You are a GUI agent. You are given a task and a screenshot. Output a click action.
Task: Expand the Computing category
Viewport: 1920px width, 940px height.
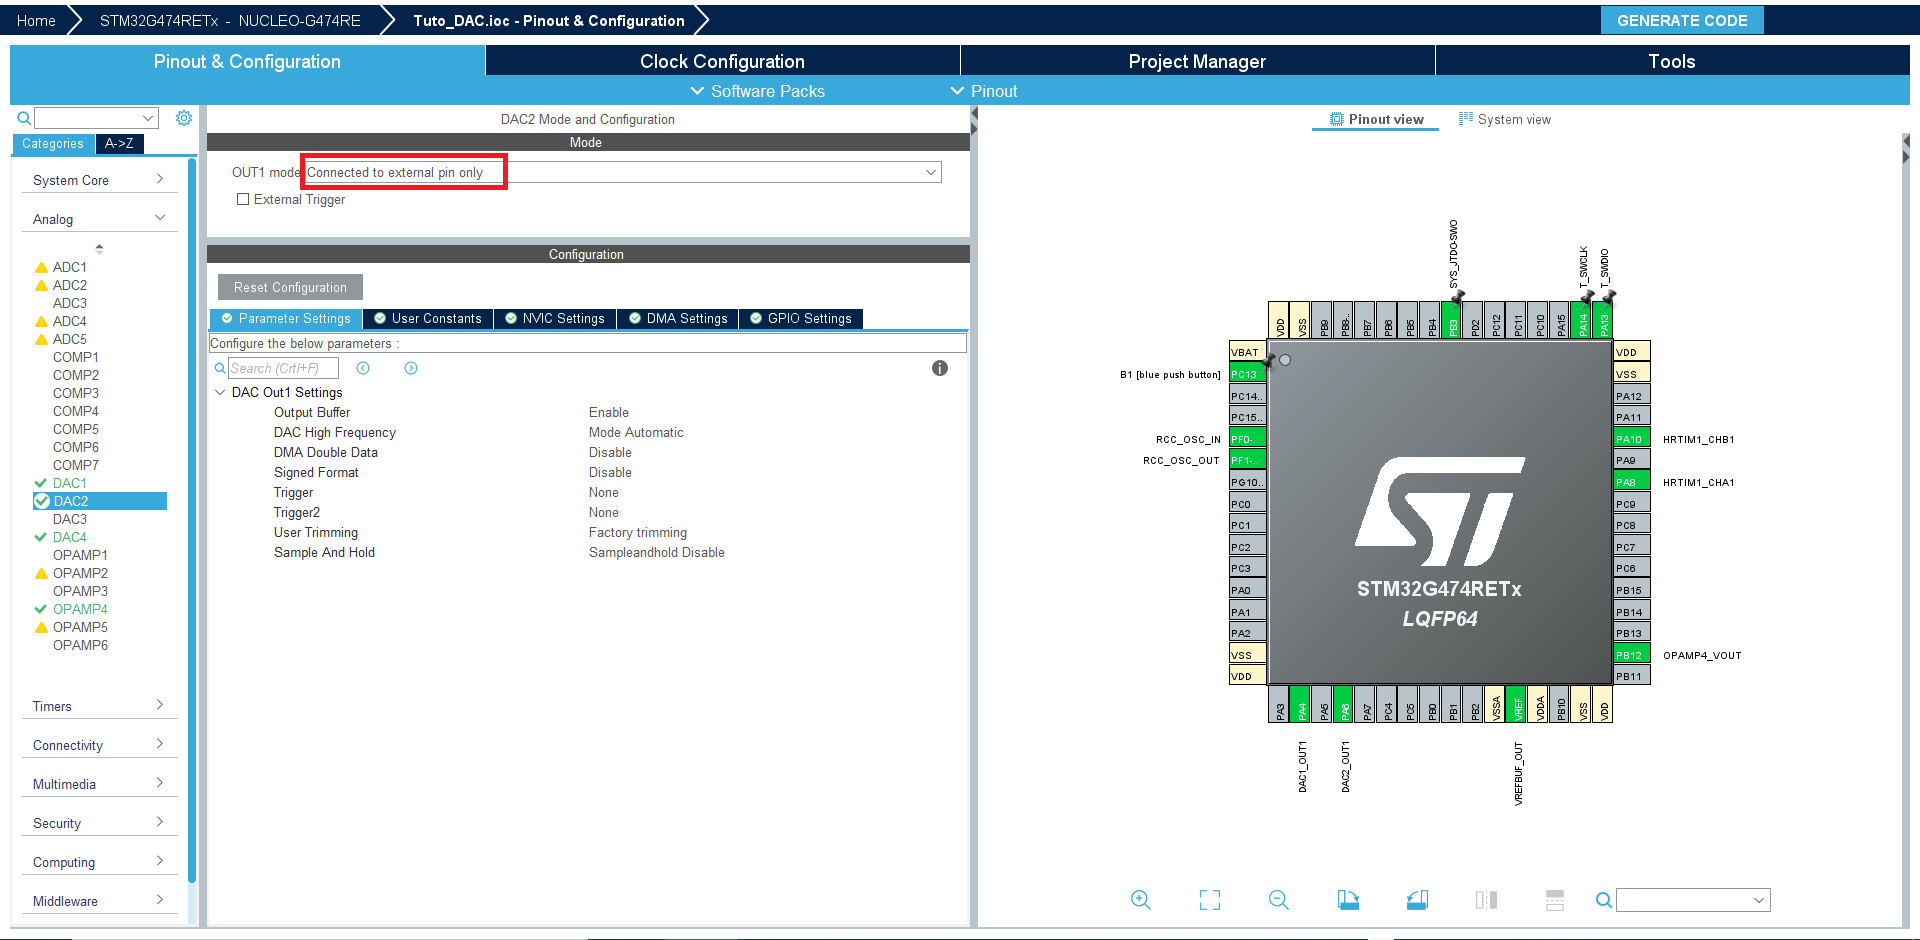pos(98,862)
